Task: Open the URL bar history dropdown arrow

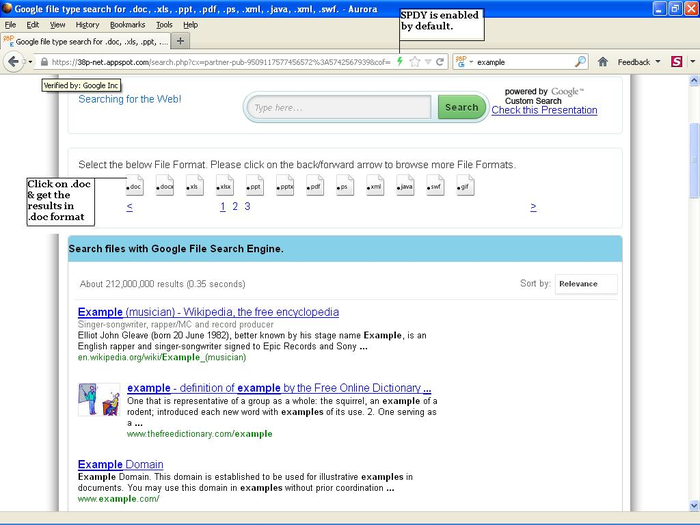Action: coord(428,62)
